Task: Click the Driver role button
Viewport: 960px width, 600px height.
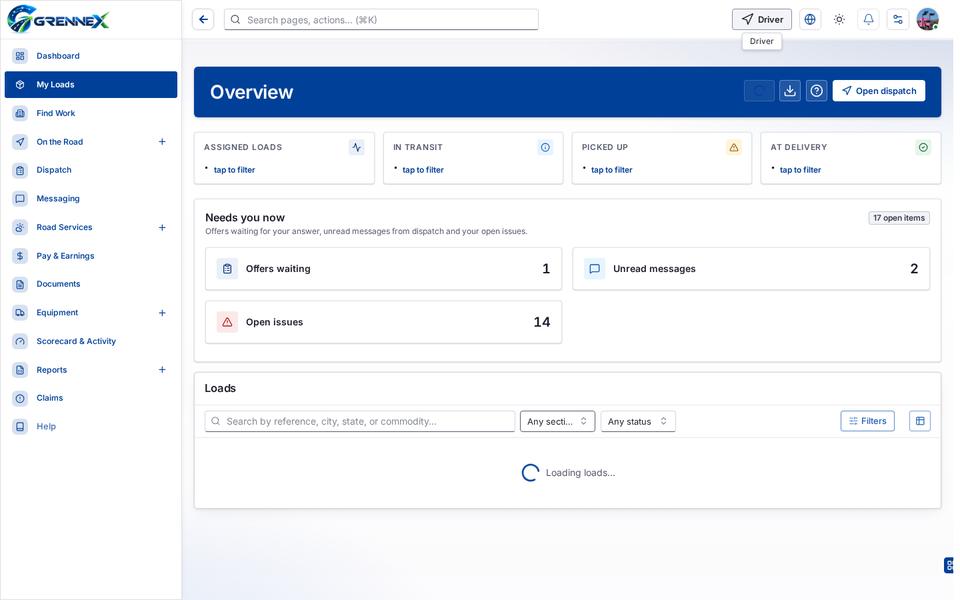Action: click(762, 20)
